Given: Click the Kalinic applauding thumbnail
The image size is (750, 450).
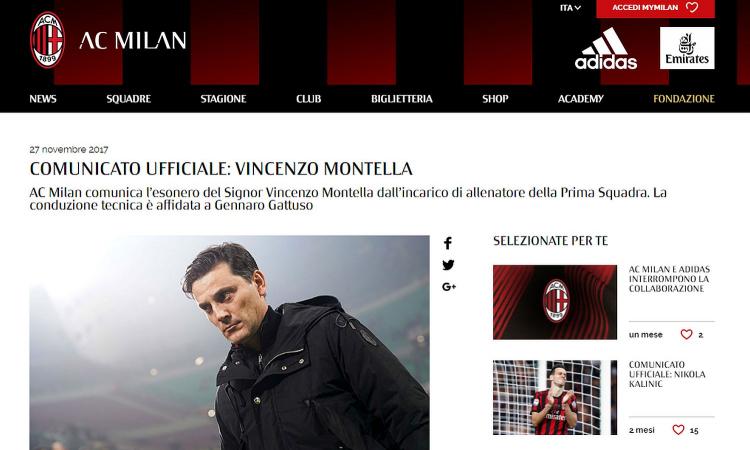Looking at the screenshot, I should pos(555,397).
